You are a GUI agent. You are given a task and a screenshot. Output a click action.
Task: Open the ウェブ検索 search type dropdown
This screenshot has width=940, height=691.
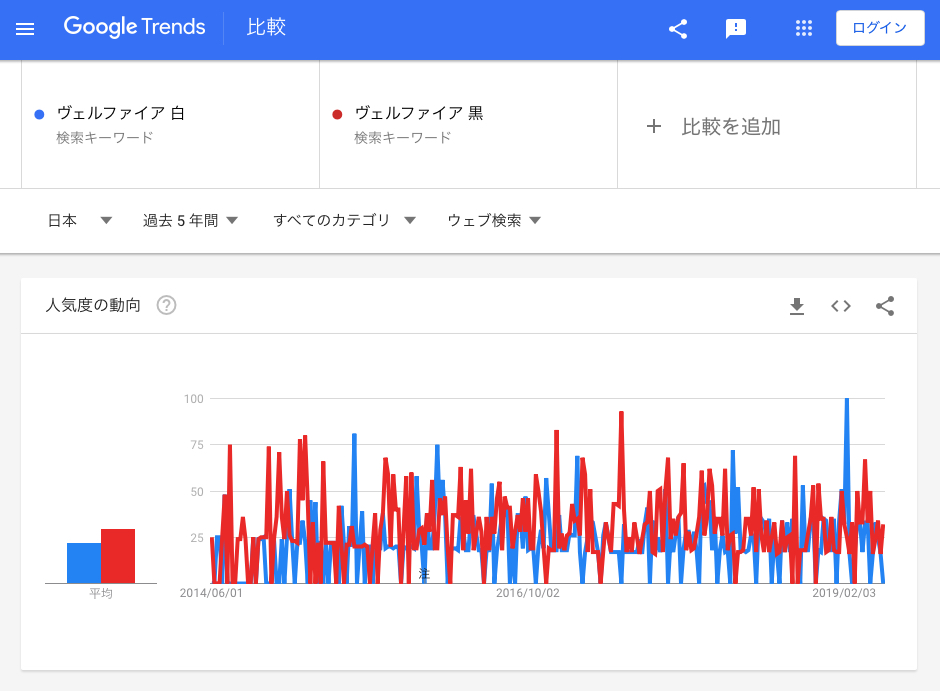coord(494,221)
